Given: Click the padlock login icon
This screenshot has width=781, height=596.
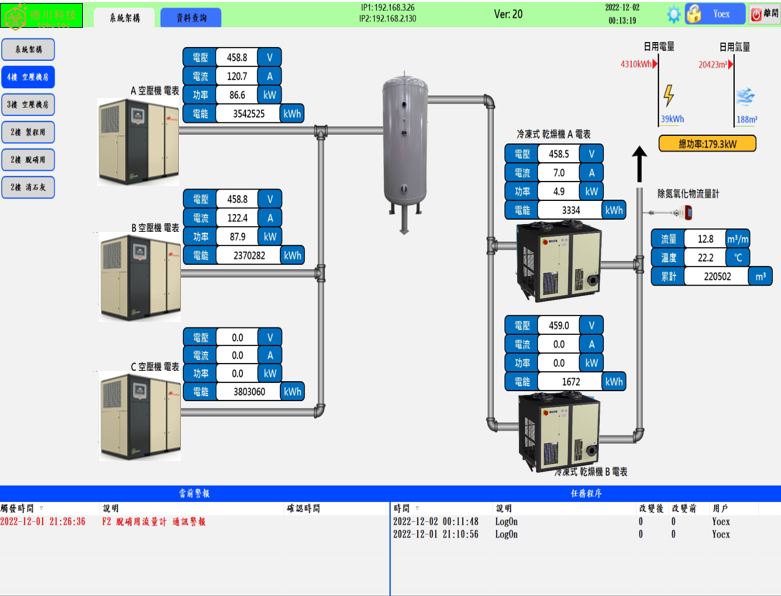Looking at the screenshot, I should coord(693,14).
